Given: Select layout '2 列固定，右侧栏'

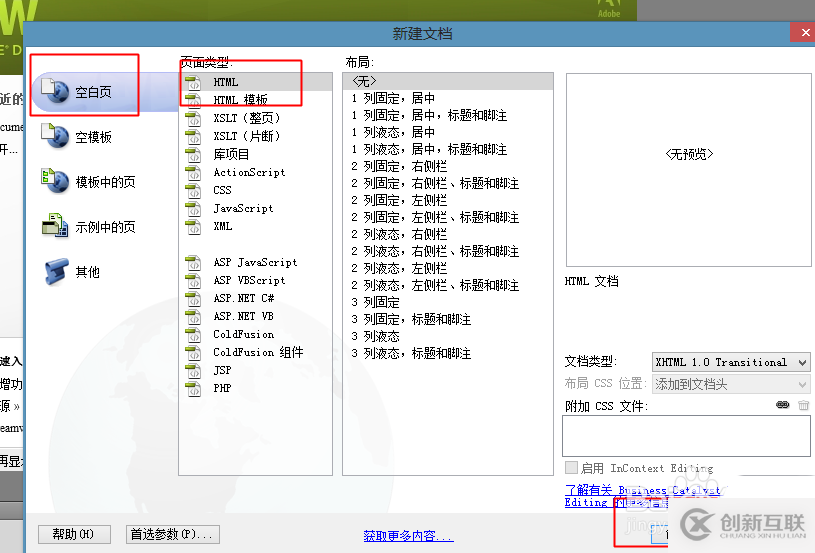Looking at the screenshot, I should pos(448,166).
